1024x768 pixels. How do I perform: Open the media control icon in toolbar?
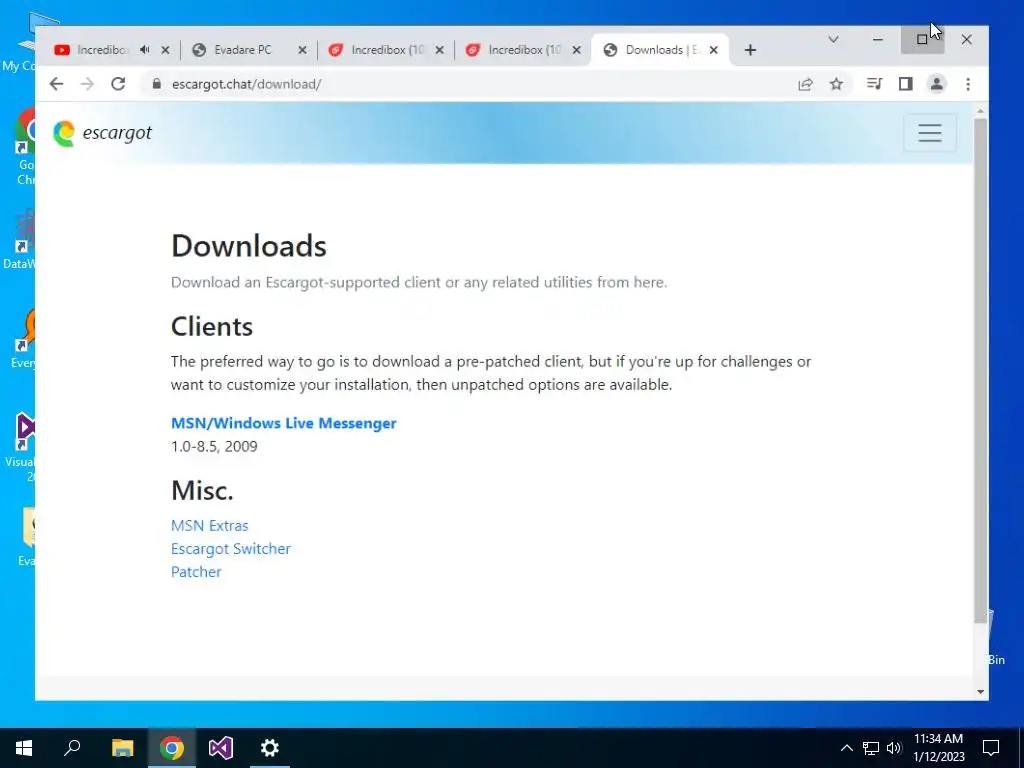point(874,84)
